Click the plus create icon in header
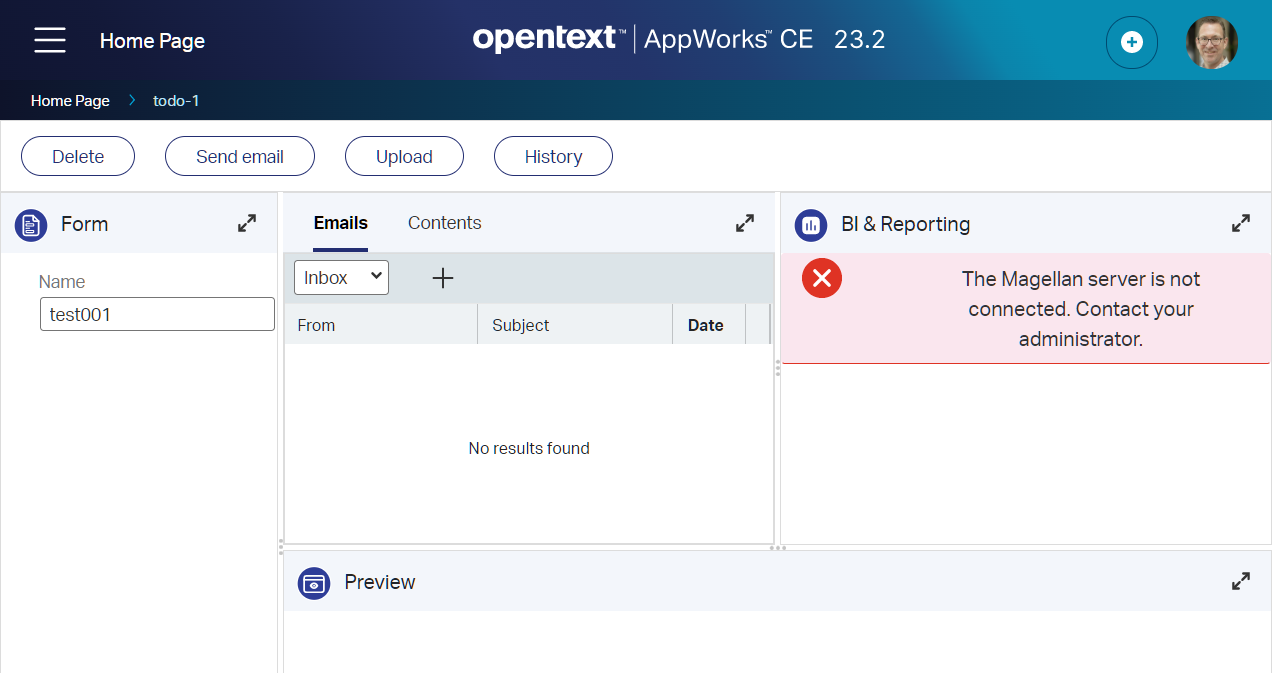Image resolution: width=1272 pixels, height=673 pixels. click(x=1131, y=42)
